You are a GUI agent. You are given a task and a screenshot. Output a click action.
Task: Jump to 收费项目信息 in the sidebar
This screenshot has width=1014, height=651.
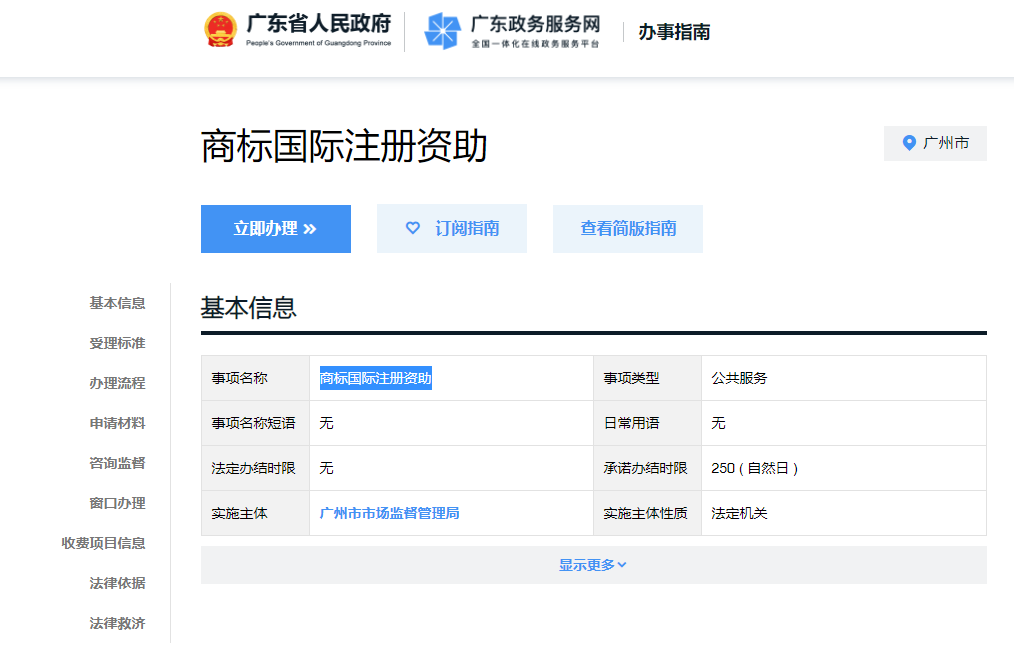(x=103, y=544)
